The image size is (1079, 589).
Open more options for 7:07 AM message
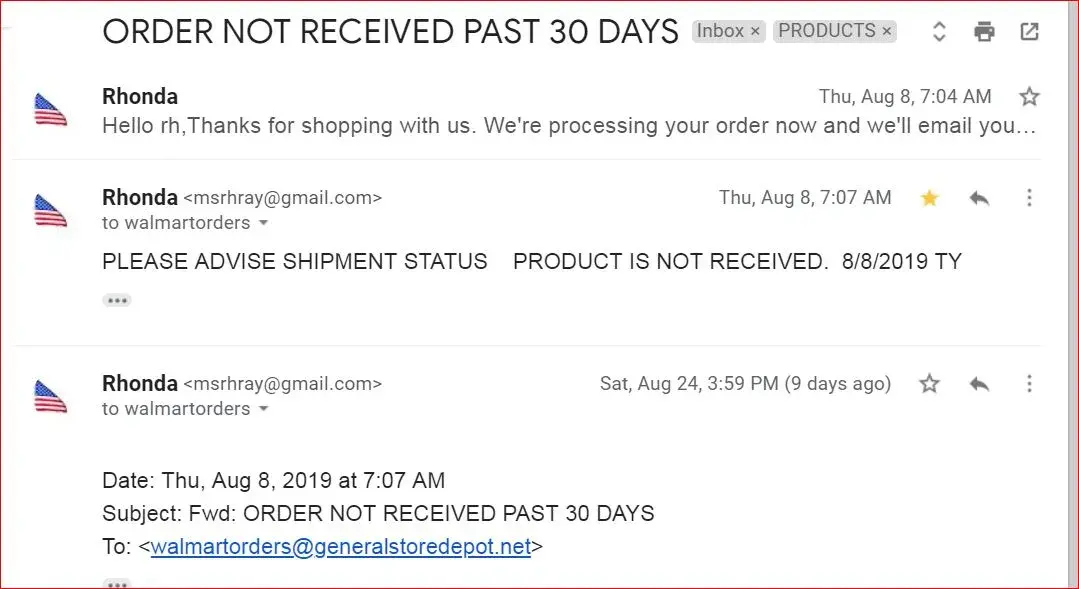coord(1029,198)
